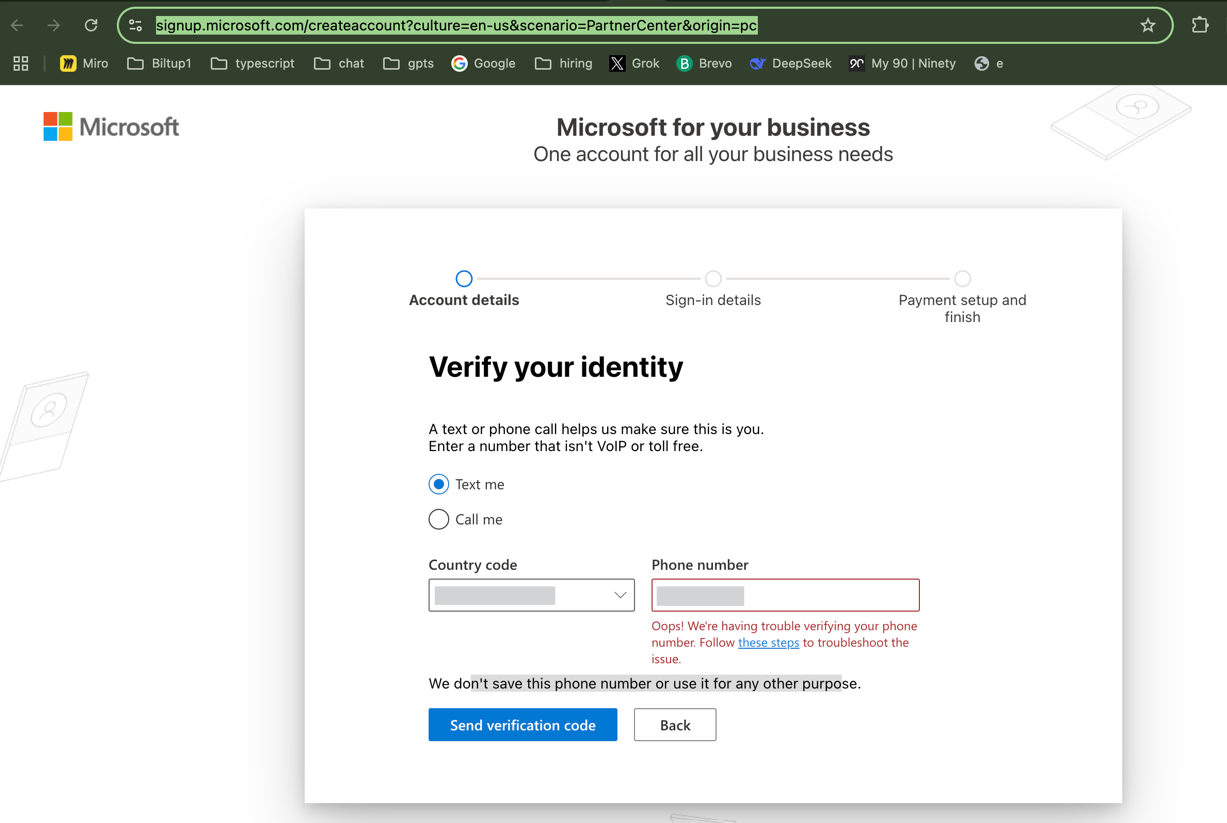Follow the 'these steps' troubleshooting link
The image size is (1227, 823).
coord(768,642)
